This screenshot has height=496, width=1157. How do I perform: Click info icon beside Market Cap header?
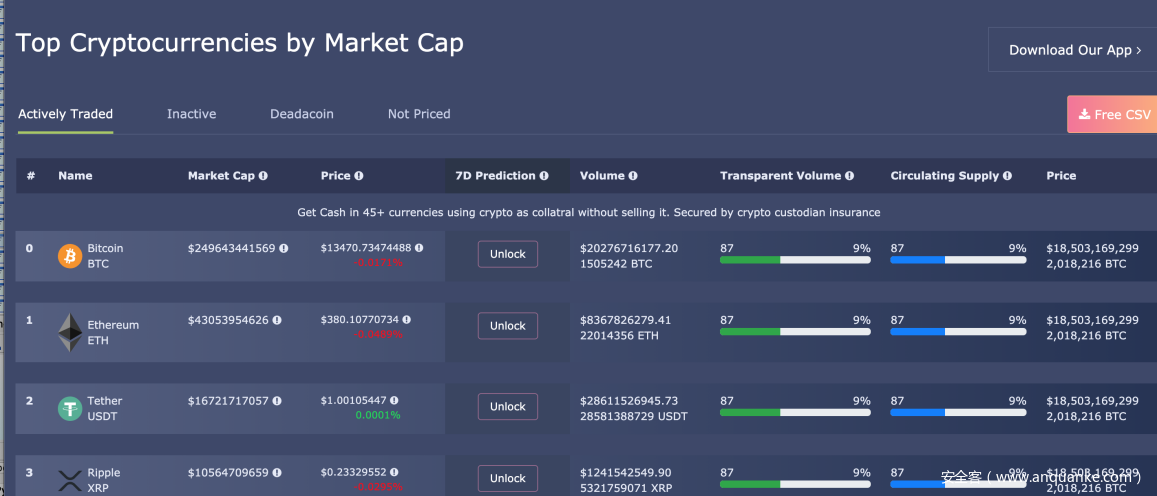coord(263,176)
